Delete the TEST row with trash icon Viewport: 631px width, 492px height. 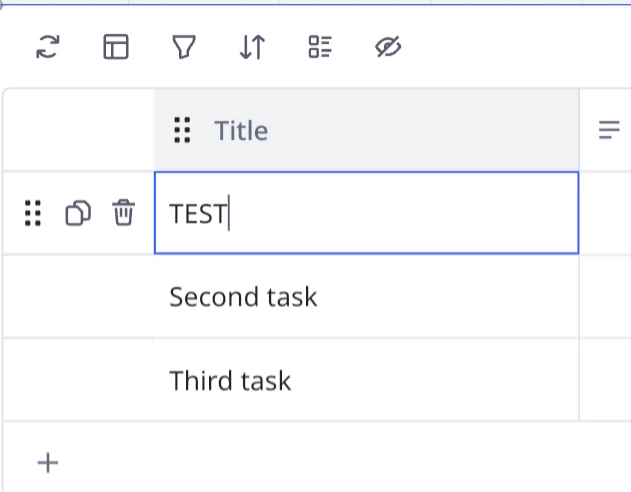point(124,212)
